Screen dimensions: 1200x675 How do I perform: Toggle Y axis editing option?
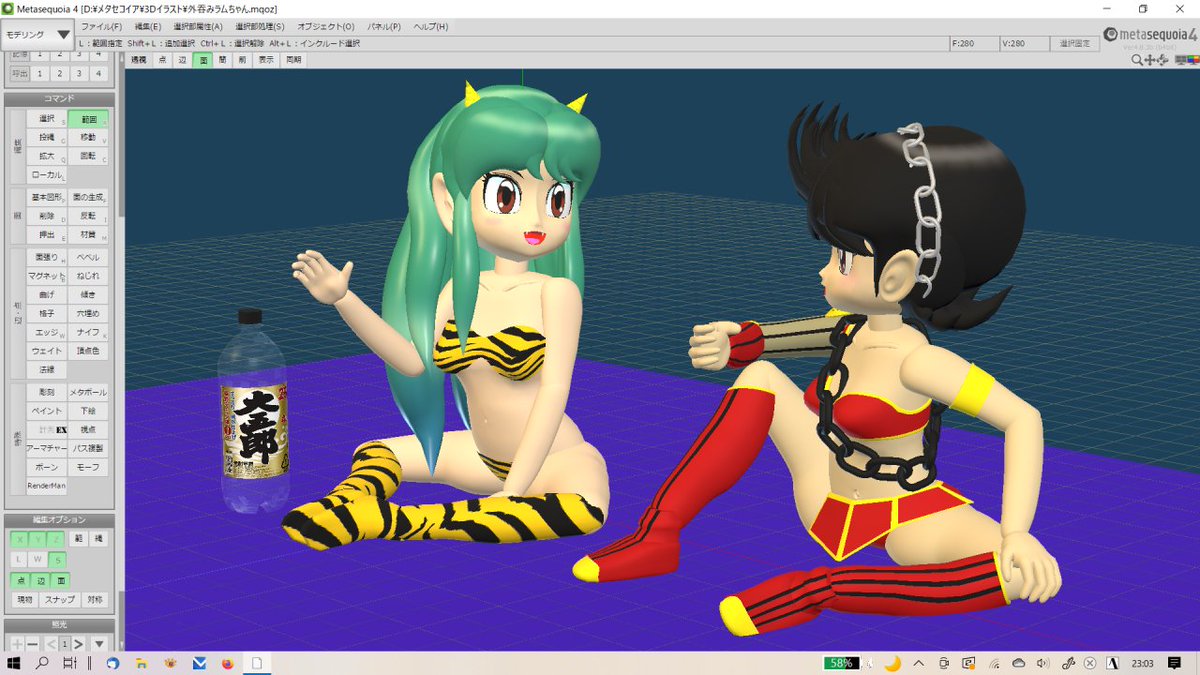(x=37, y=539)
